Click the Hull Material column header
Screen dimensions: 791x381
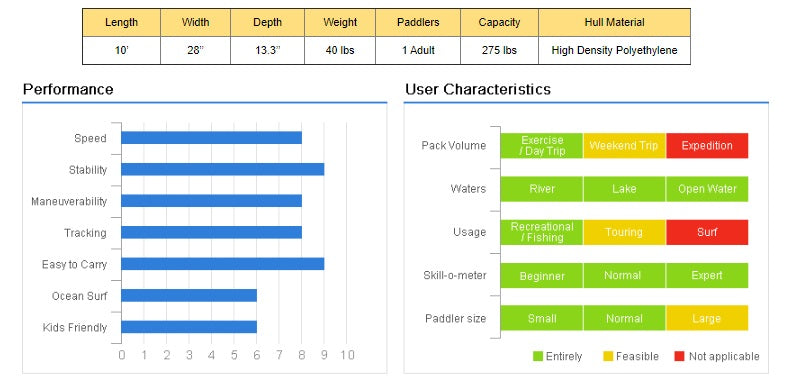(x=614, y=23)
